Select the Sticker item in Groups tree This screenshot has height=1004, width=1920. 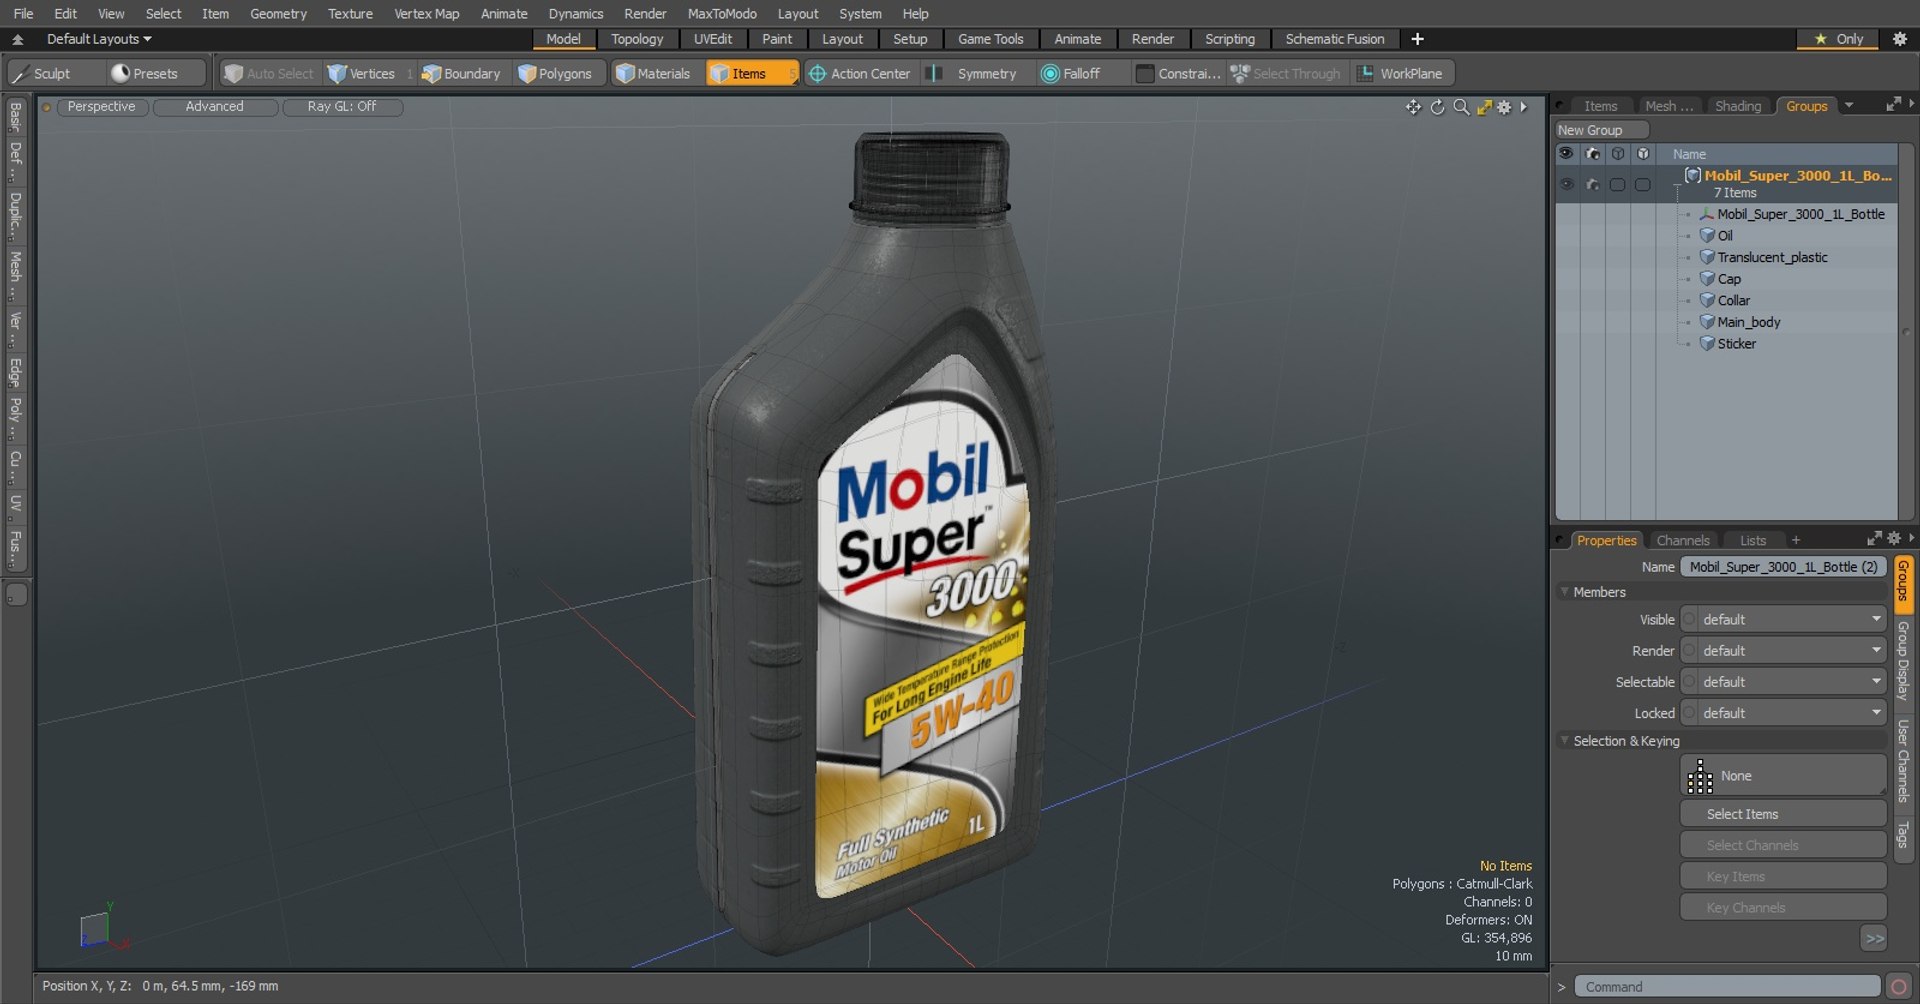click(x=1737, y=344)
